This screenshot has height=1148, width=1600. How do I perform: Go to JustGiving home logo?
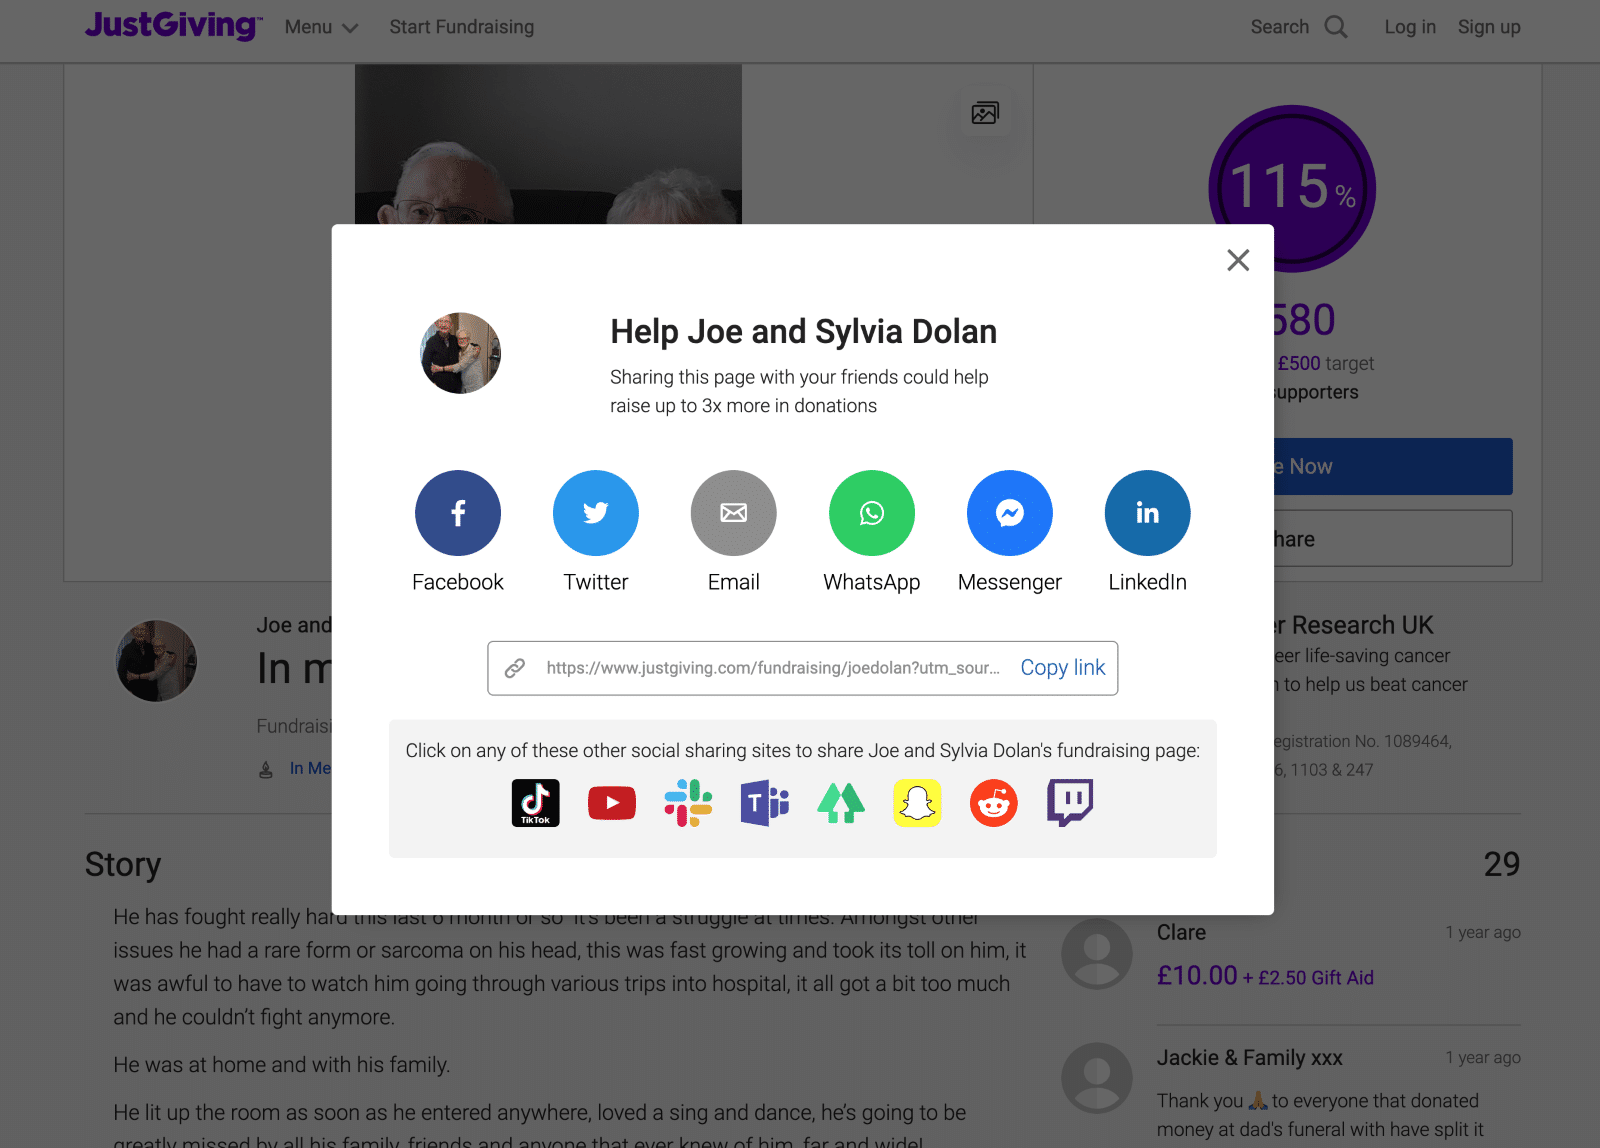click(174, 25)
